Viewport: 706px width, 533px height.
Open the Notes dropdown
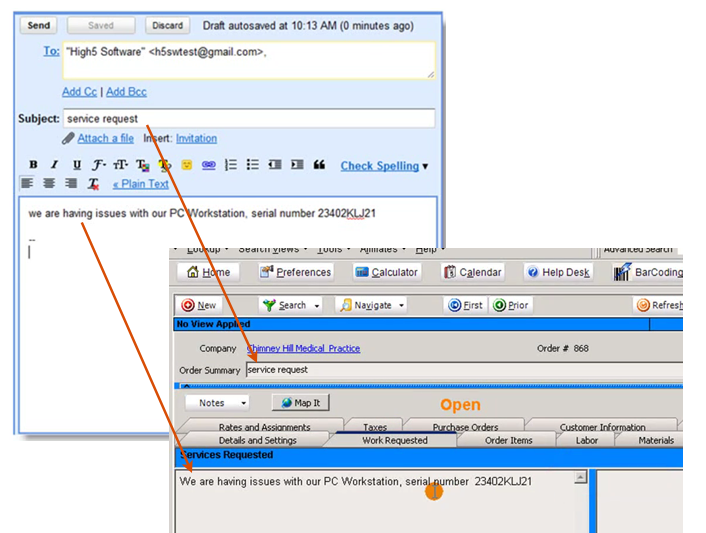[217, 403]
